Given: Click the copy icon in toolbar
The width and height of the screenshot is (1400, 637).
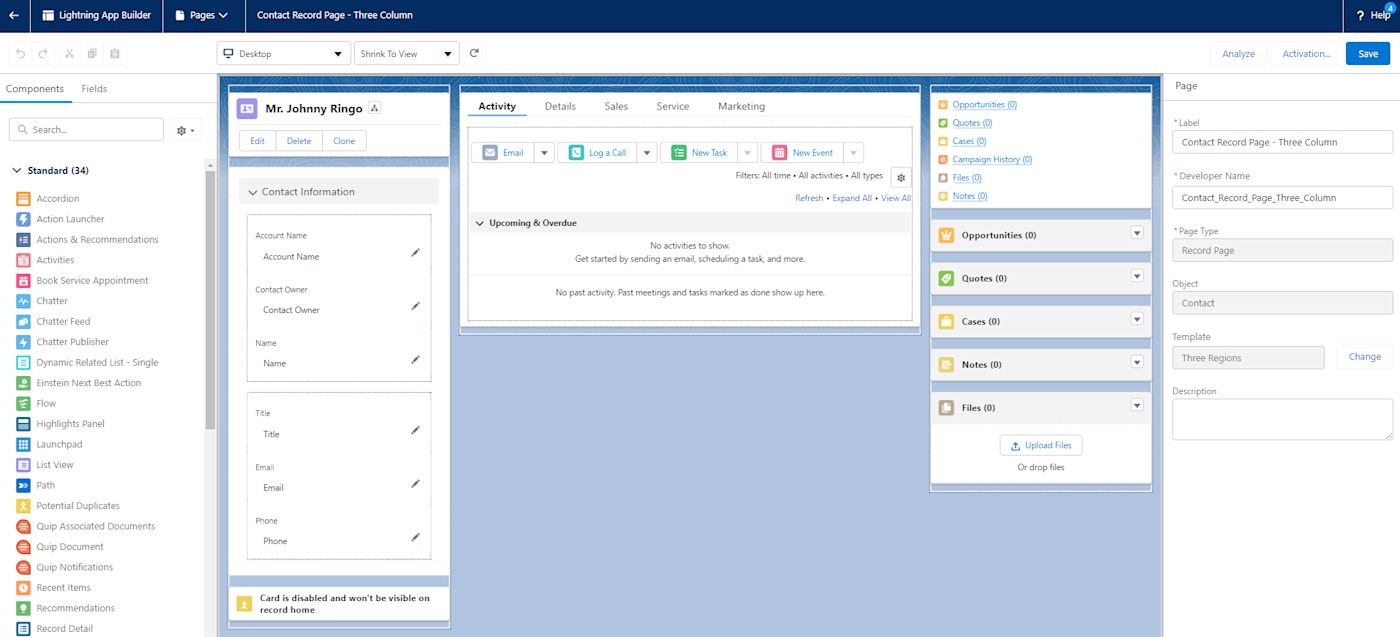Looking at the screenshot, I should [x=92, y=53].
